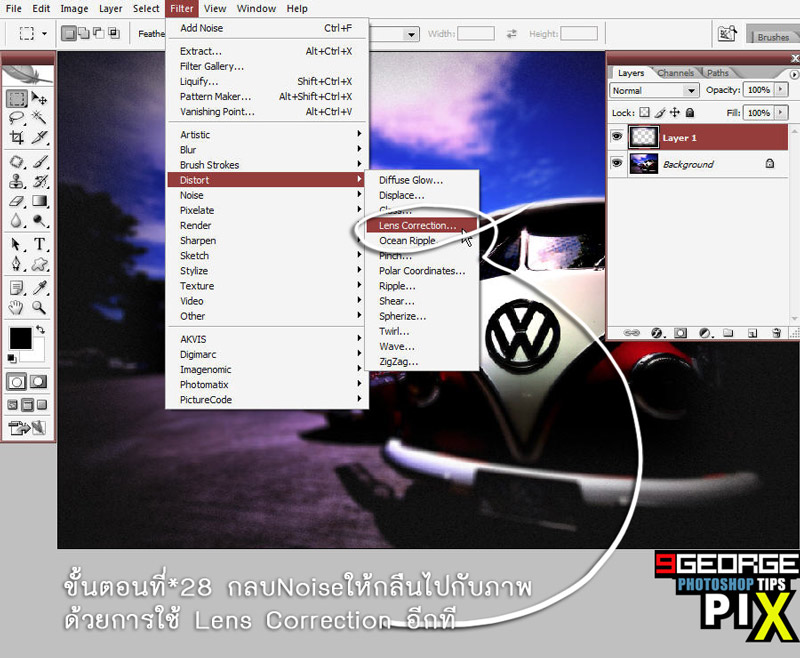
Task: Open the Image menu
Action: 74,9
